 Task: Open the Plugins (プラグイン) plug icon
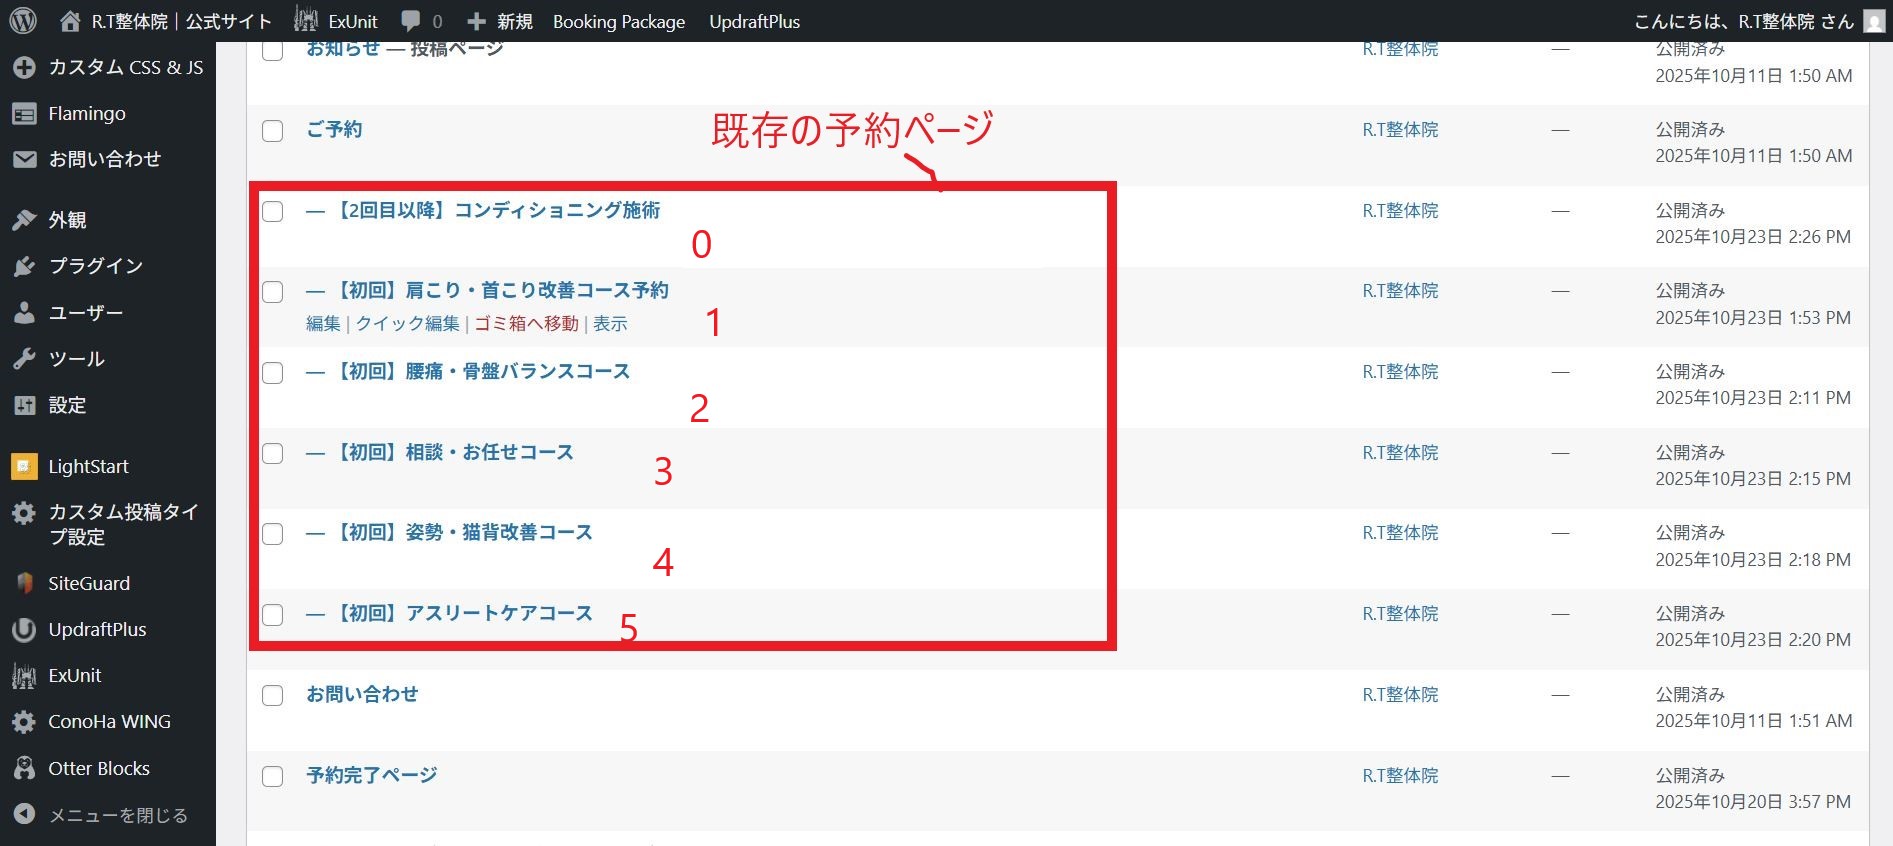coord(24,266)
